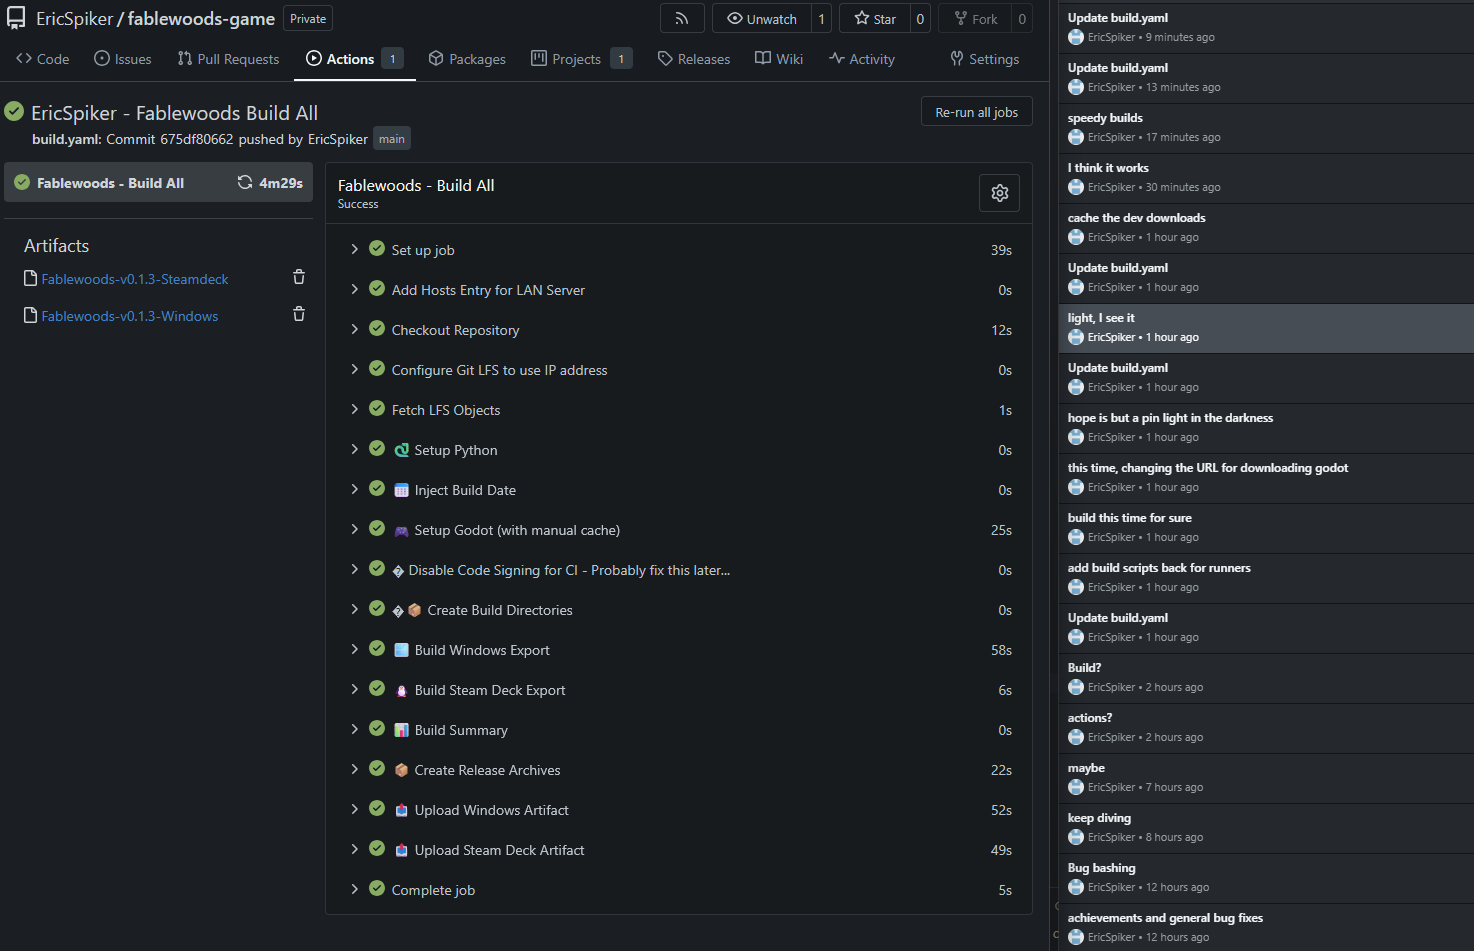Click the RSS feed icon button
Viewport: 1474px width, 951px height.
[x=682, y=18]
